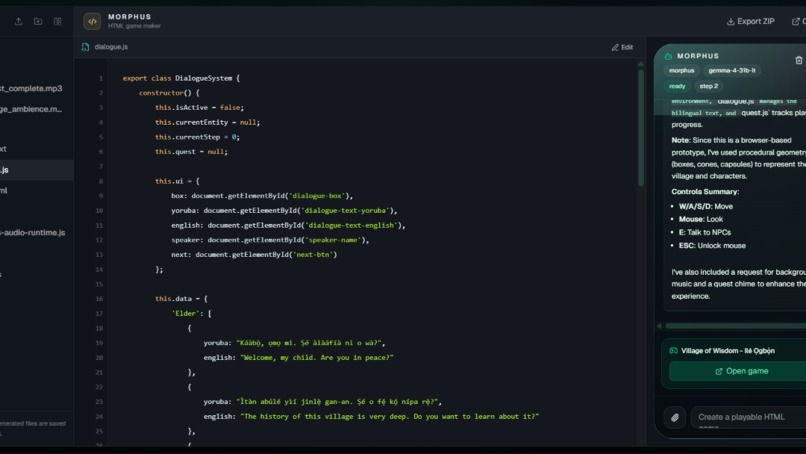Image resolution: width=806 pixels, height=454 pixels.
Task: Click the dialogue.js file icon in editor header
Action: click(85, 47)
